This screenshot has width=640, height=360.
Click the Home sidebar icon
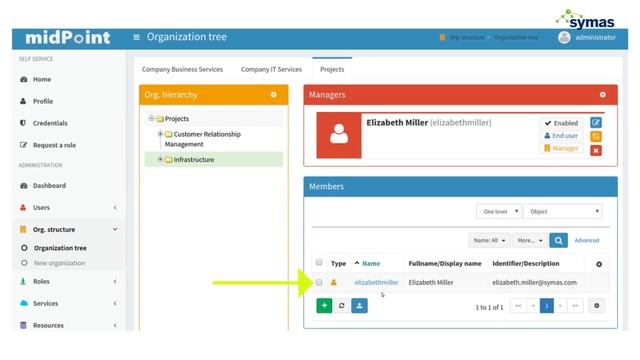click(24, 79)
